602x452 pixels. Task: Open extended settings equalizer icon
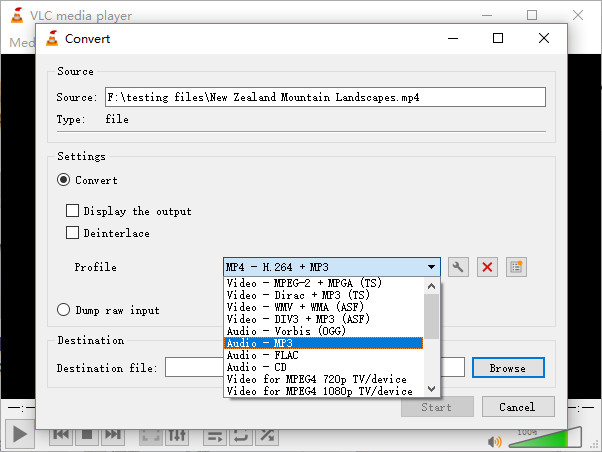pyautogui.click(x=177, y=435)
